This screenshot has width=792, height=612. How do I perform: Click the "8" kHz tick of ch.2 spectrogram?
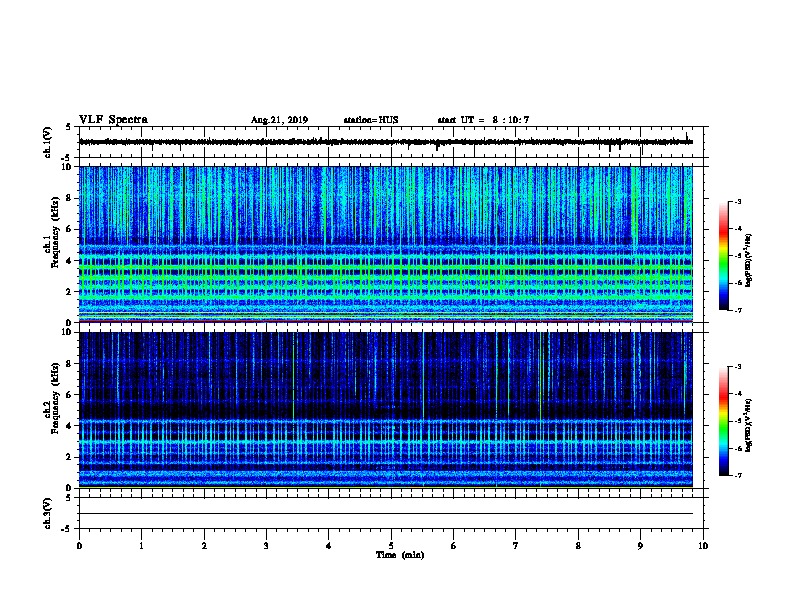pos(70,364)
